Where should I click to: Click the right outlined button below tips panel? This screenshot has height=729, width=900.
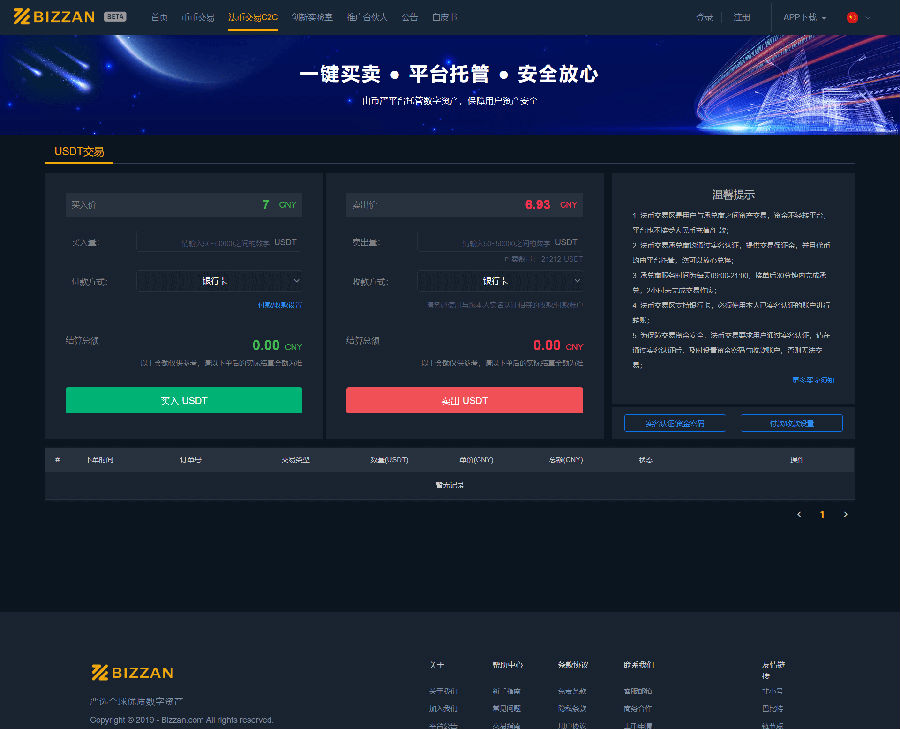pos(792,423)
